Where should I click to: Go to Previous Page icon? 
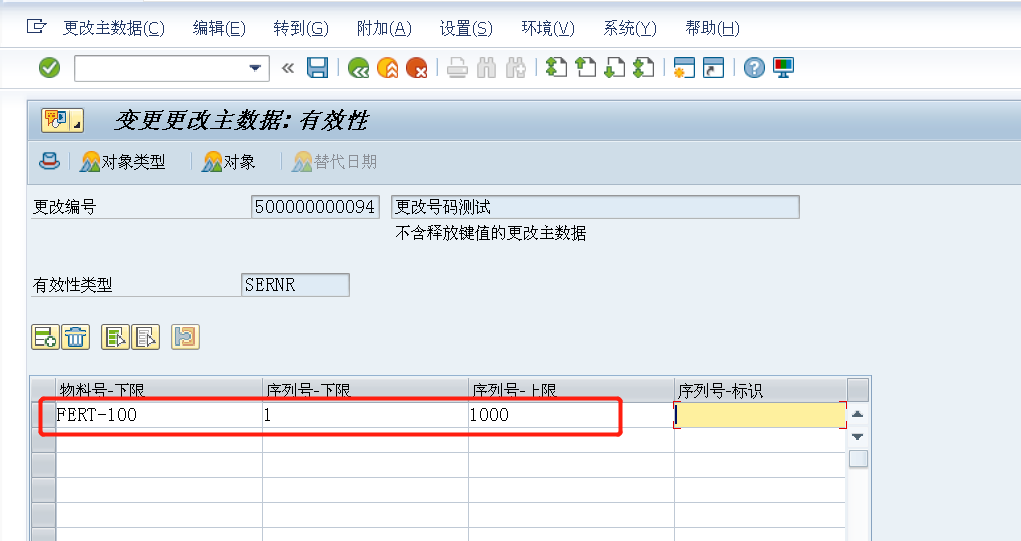[x=585, y=68]
